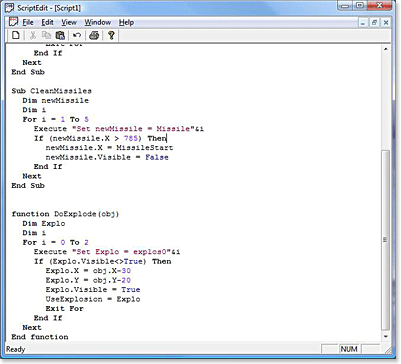This screenshot has height=364, width=401.
Task: Click 'function DoExplode(obj)' line
Action: 65,214
